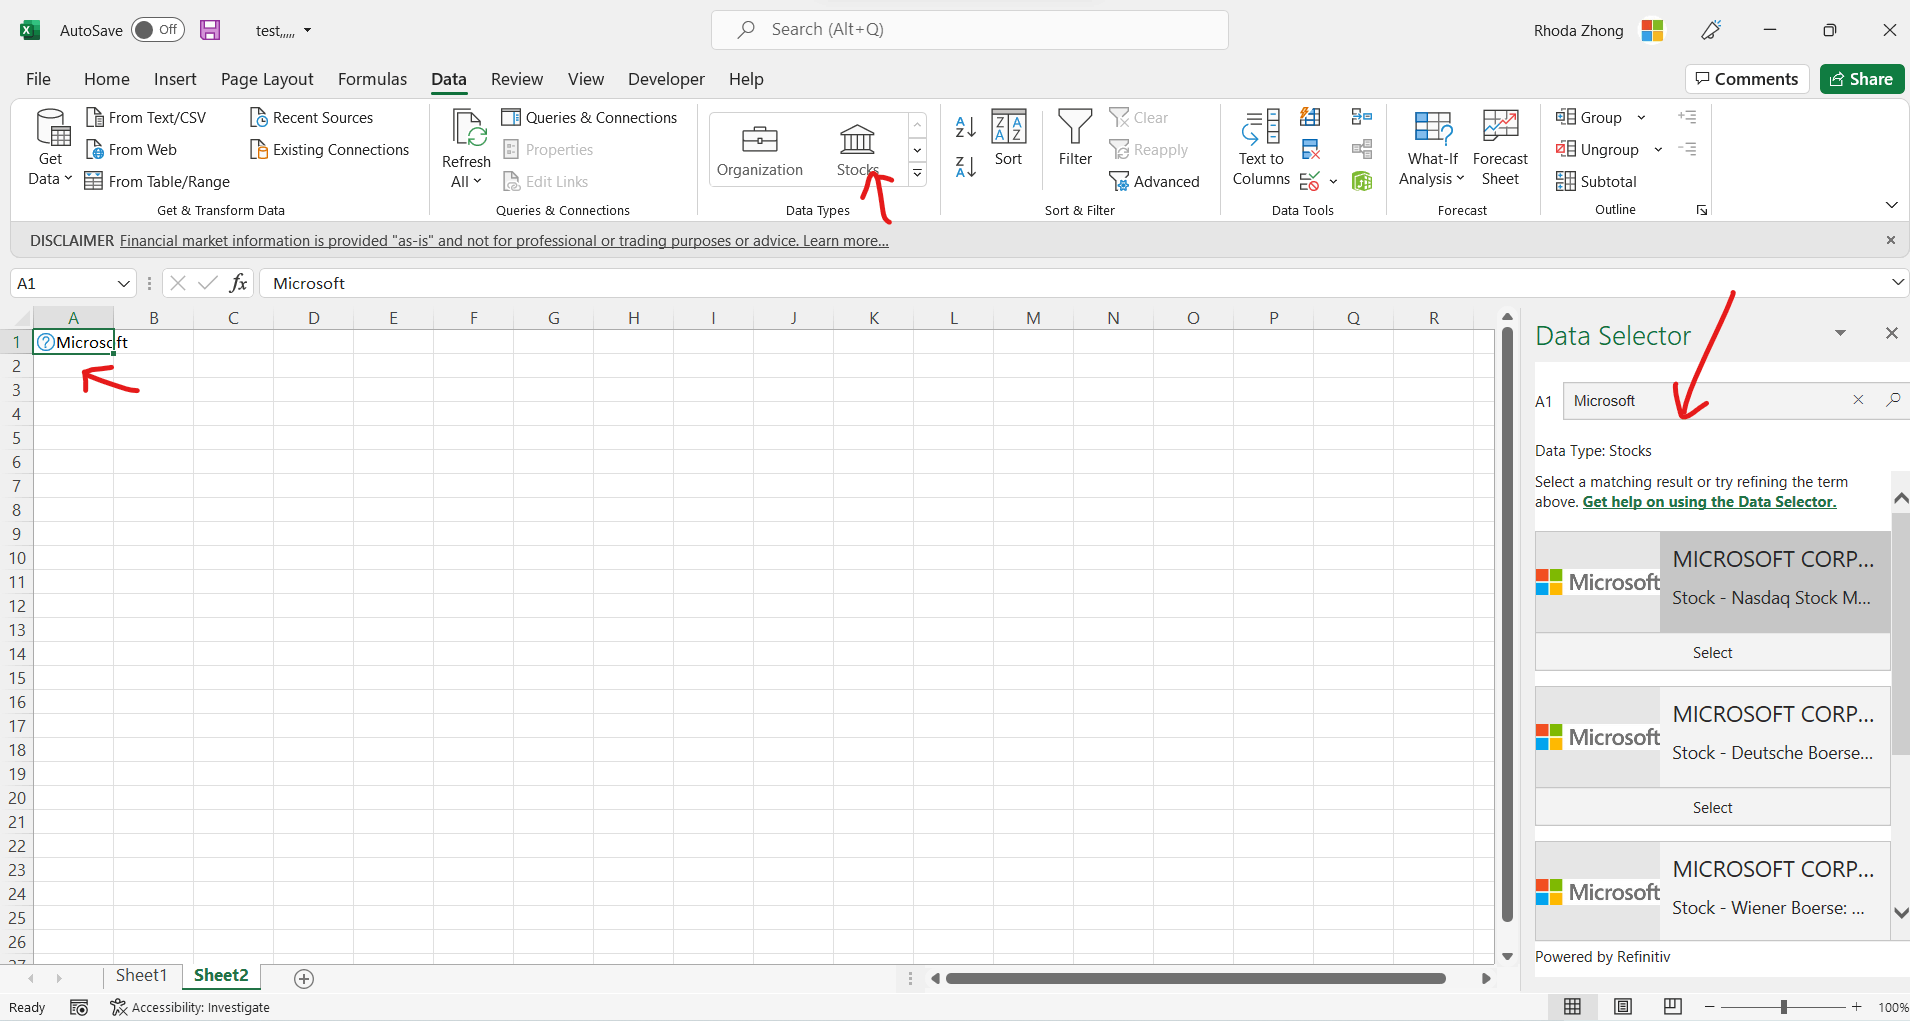
Task: Switch to the Home tab
Action: 106,79
